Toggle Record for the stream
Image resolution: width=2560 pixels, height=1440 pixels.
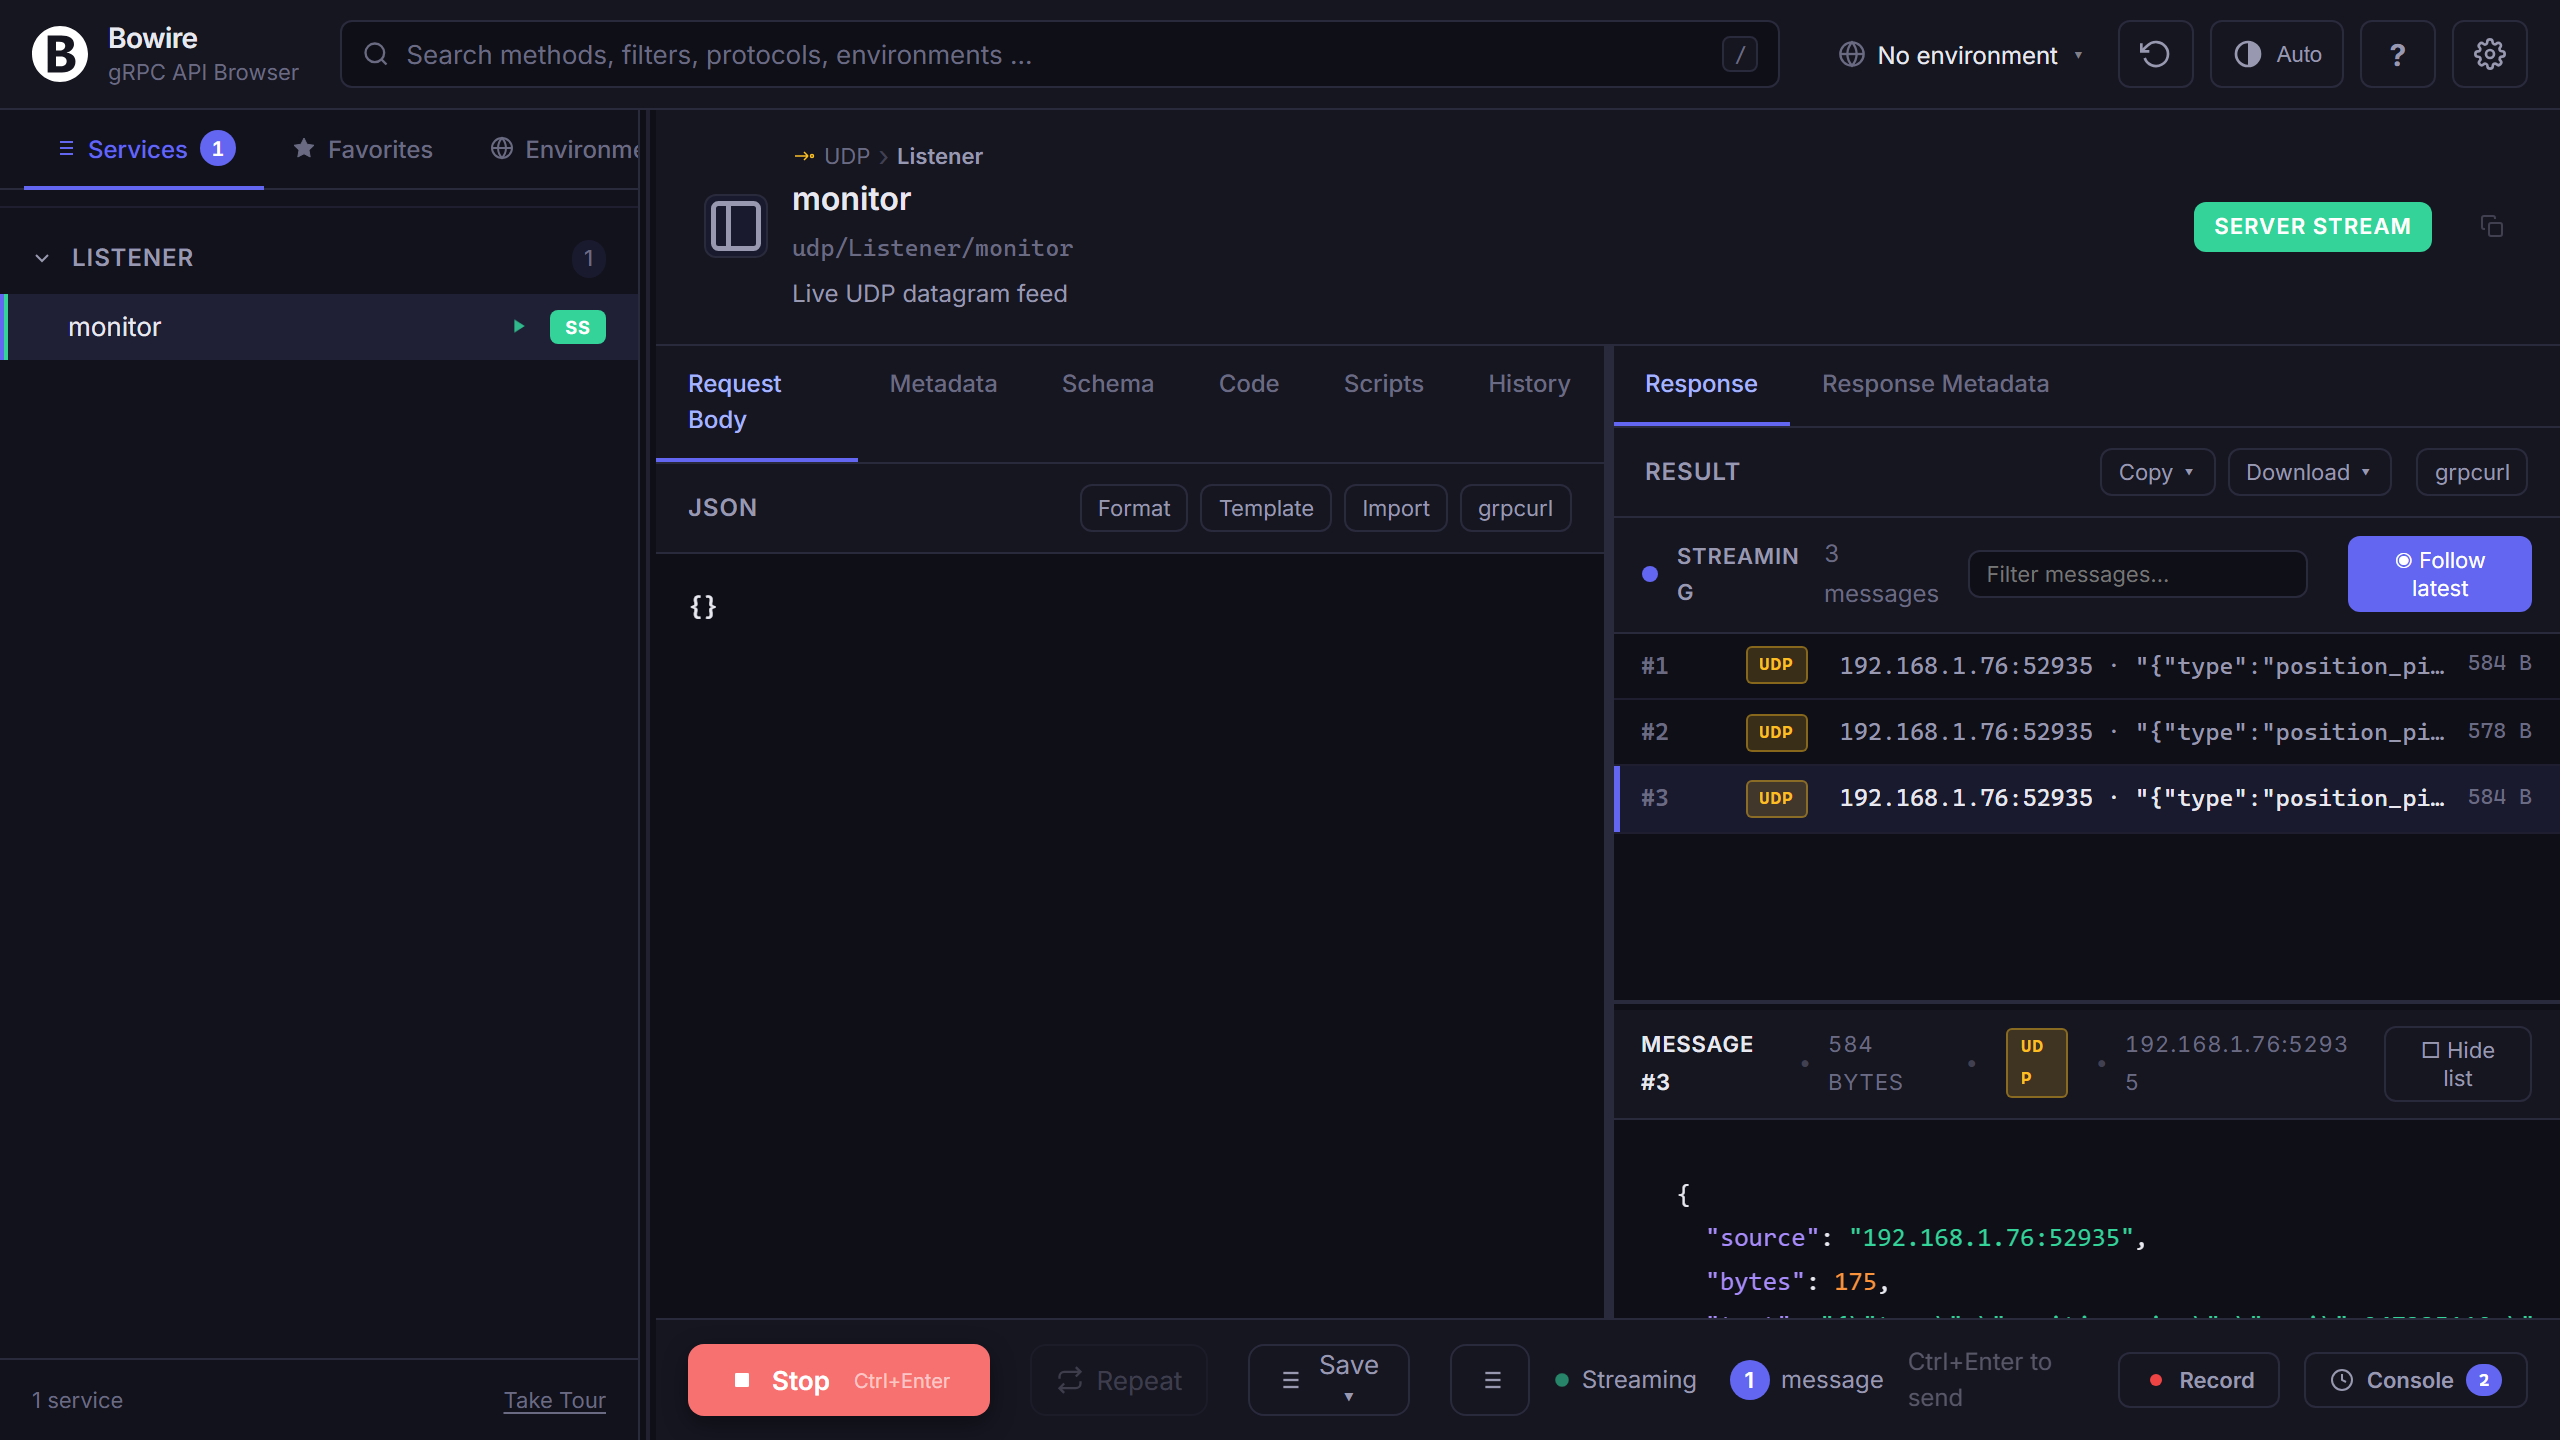[2198, 1380]
